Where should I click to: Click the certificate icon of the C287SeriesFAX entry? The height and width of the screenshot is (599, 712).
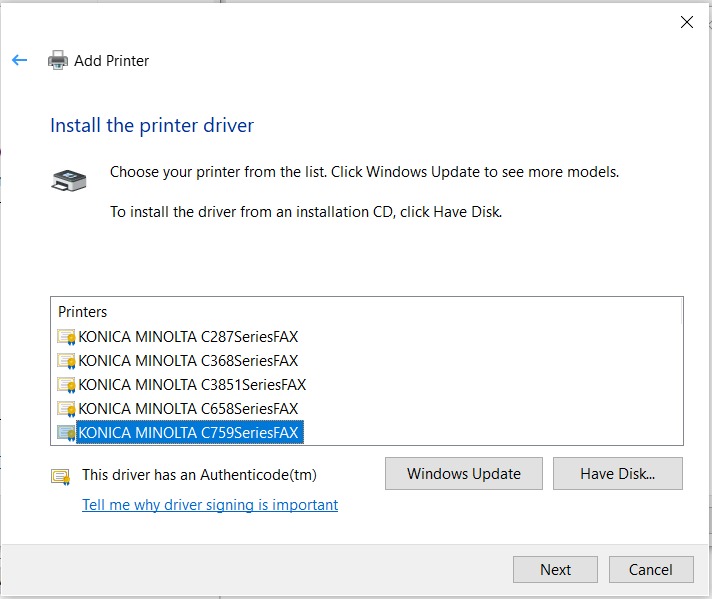[67, 337]
